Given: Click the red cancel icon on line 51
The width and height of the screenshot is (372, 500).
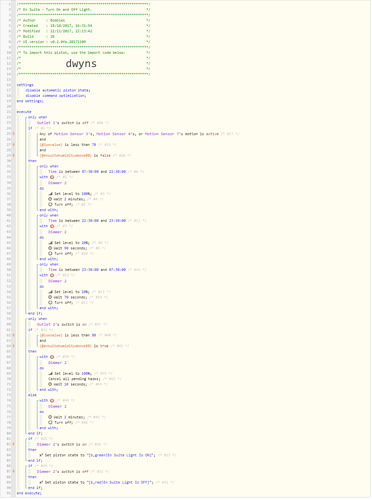Looking at the screenshot, I should pos(52,275).
